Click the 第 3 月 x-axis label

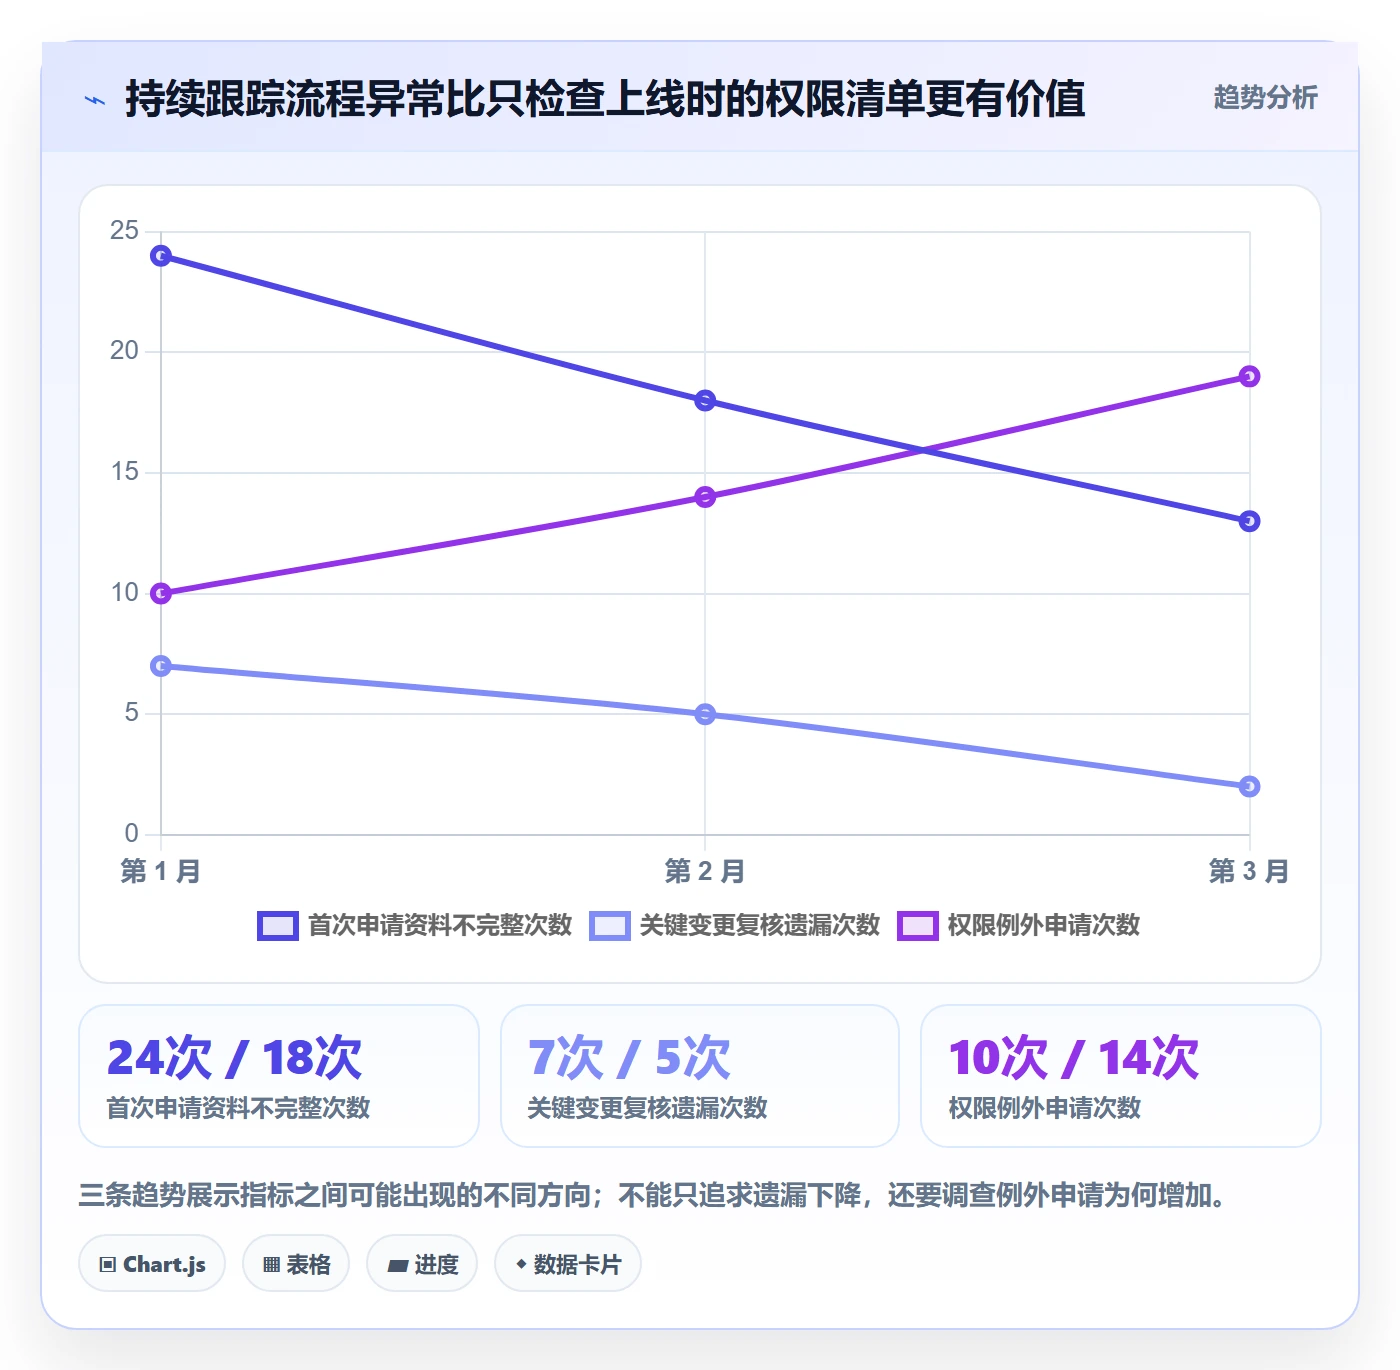(1249, 871)
